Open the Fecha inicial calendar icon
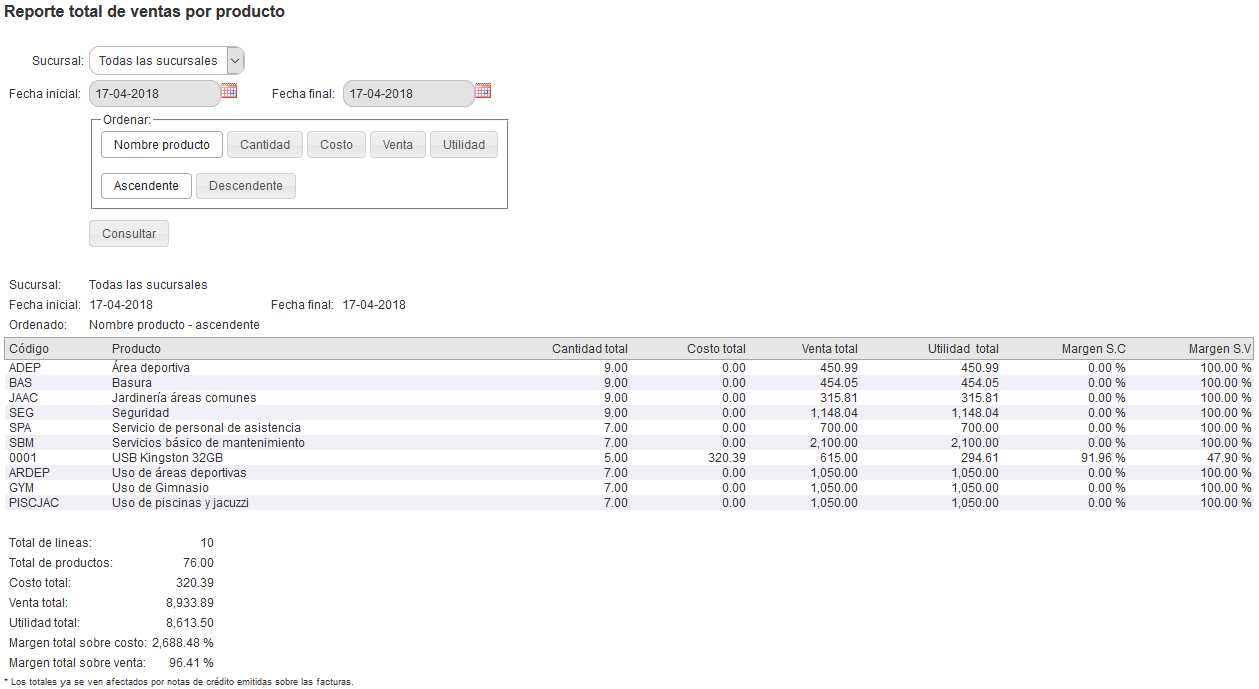 coord(229,91)
